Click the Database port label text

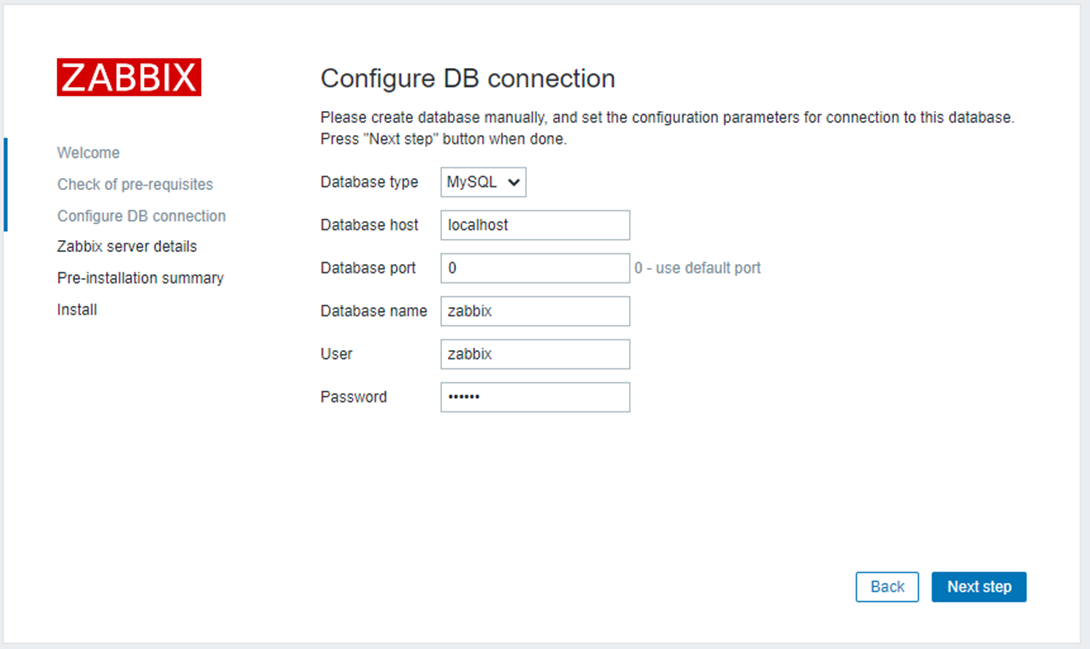point(368,268)
